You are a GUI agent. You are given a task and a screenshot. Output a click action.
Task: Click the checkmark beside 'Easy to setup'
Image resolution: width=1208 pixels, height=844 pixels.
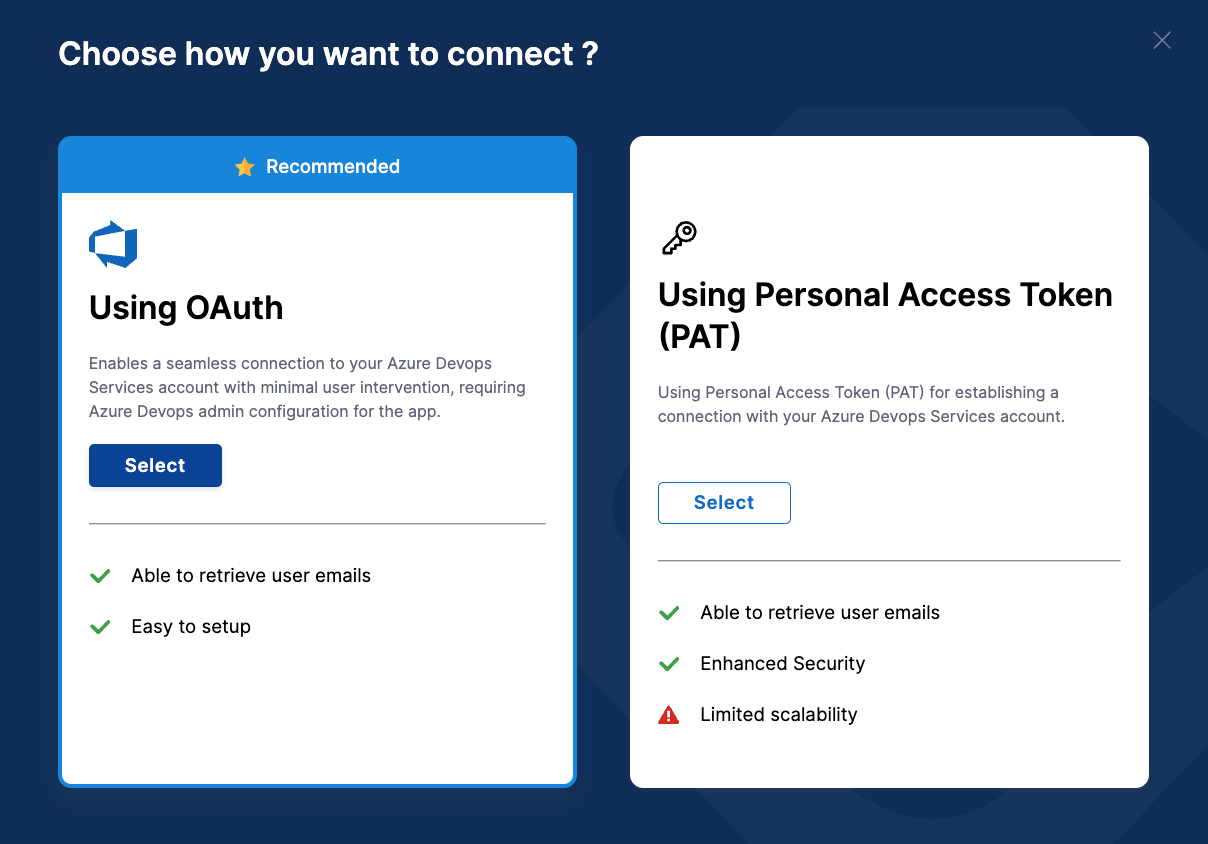click(x=100, y=627)
